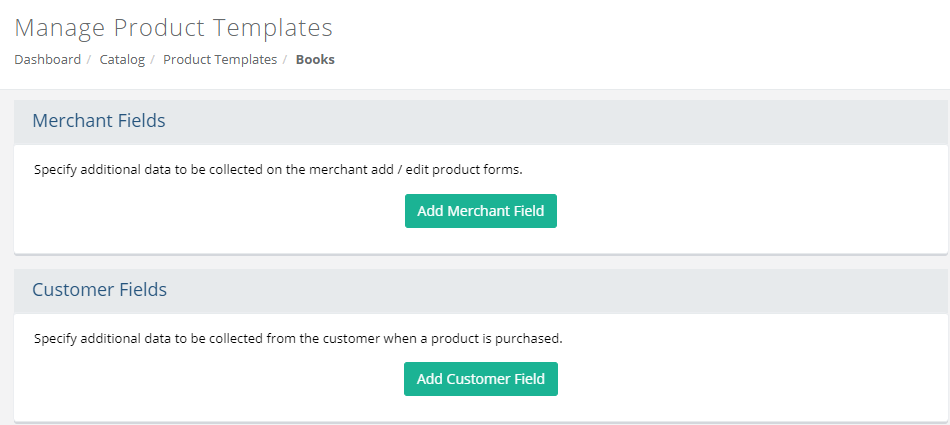
Task: Click the Customer Fields panel heading
Action: coord(99,290)
